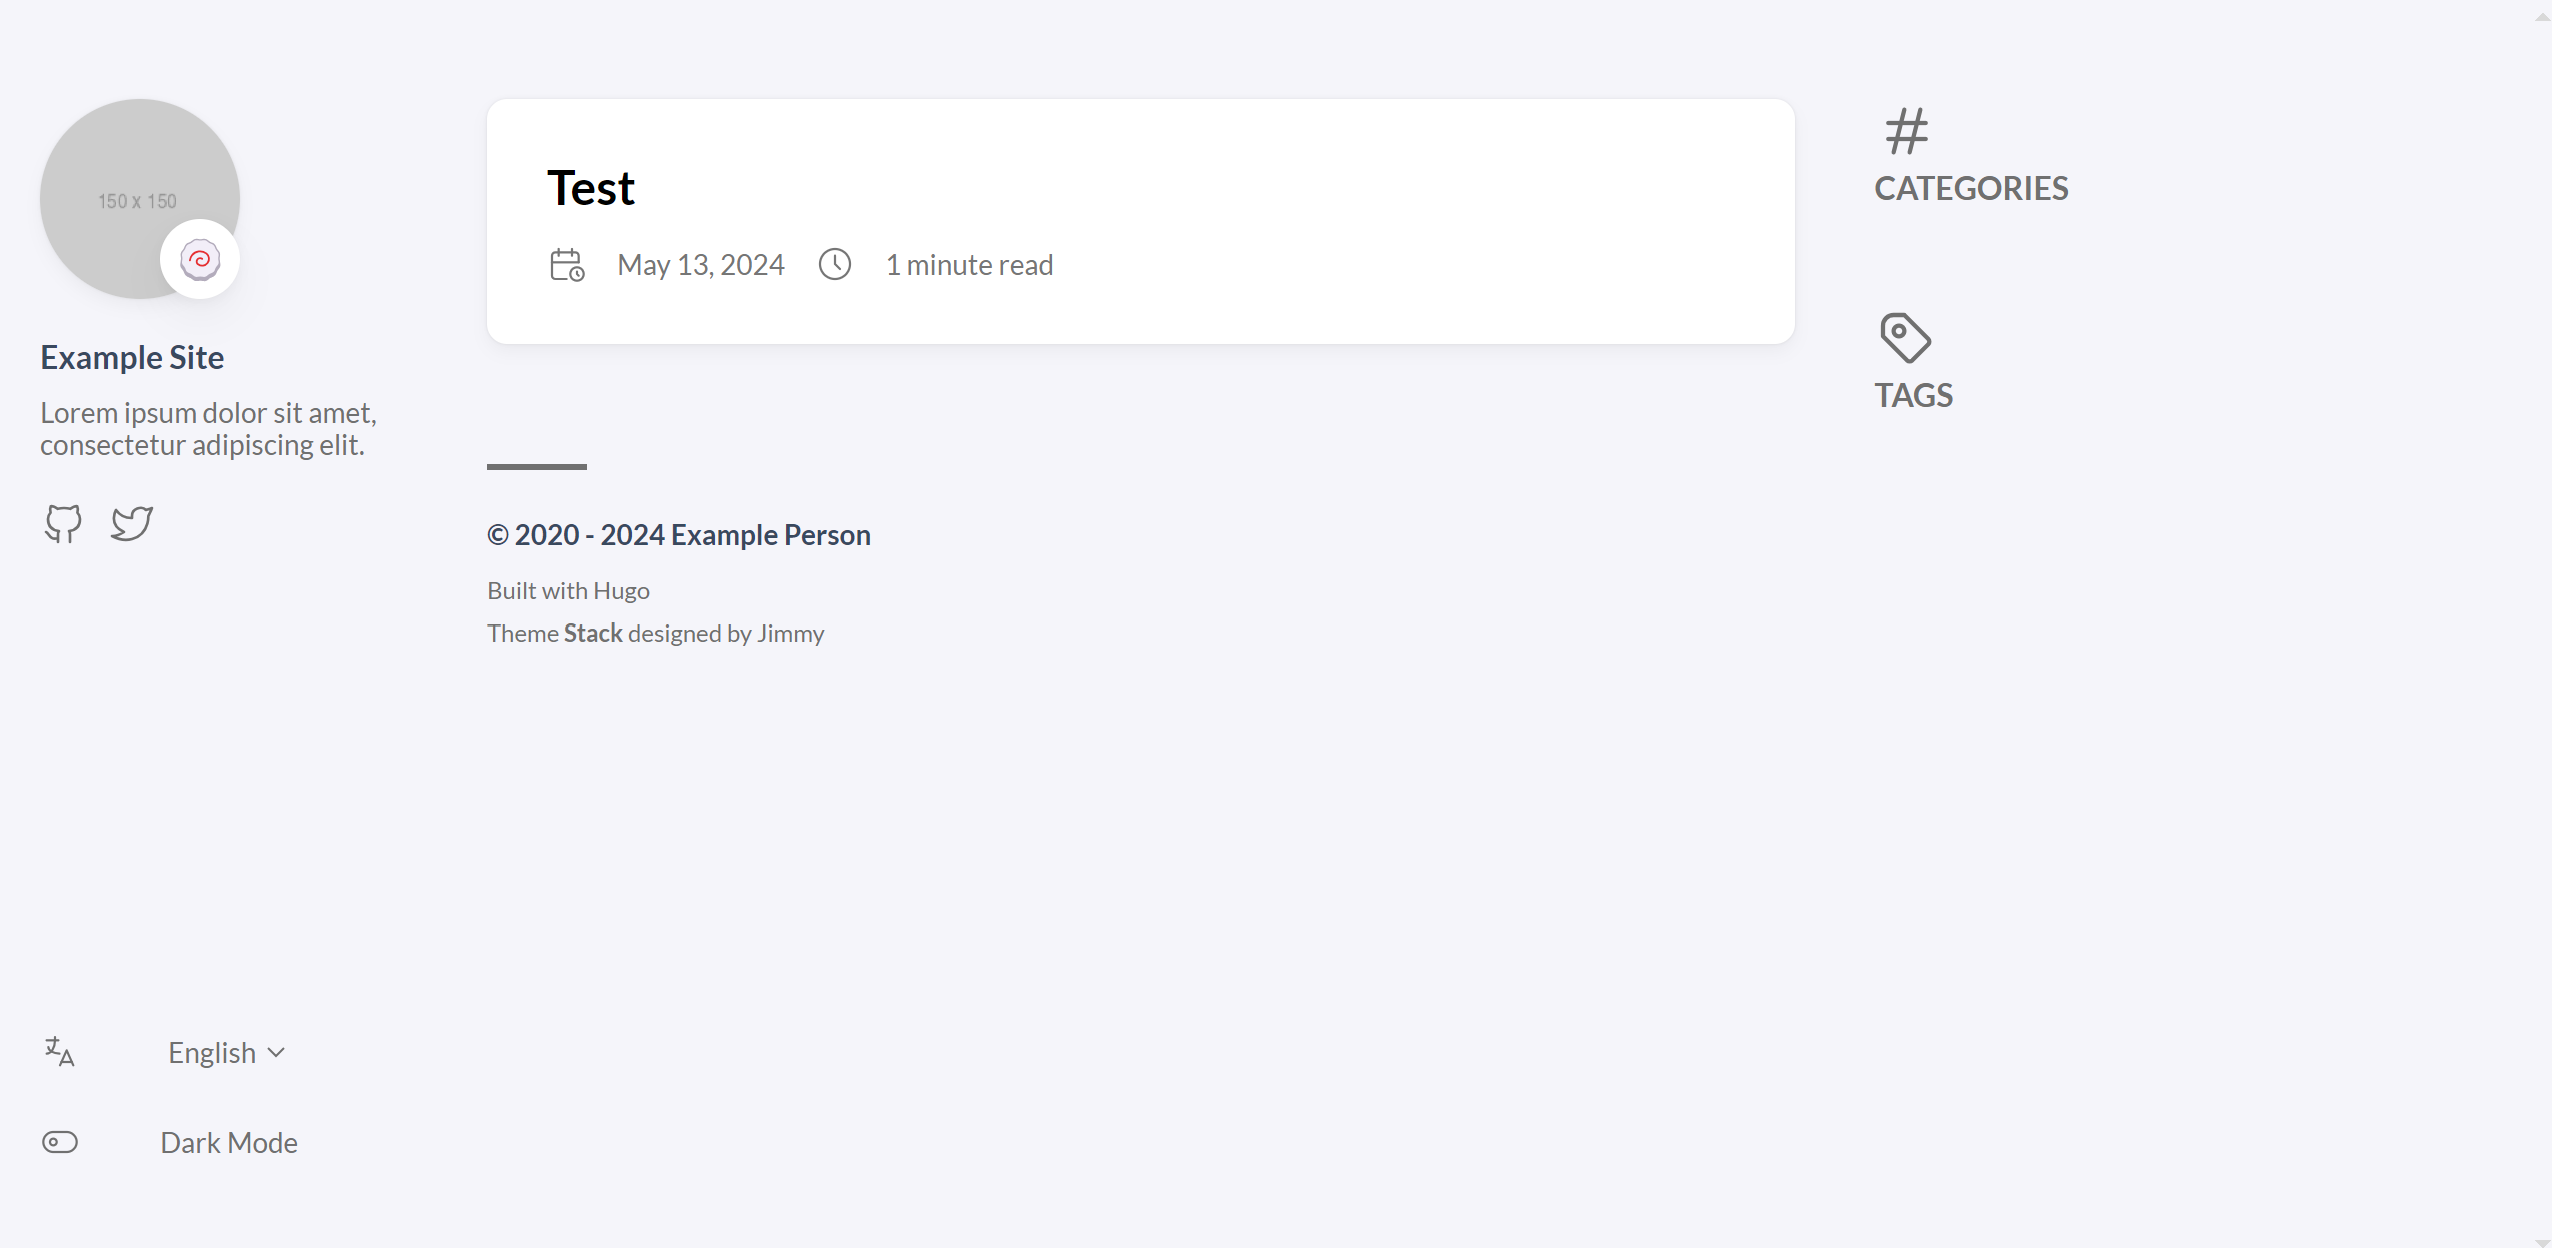Enable Dark Mode via its label
2552x1248 pixels.
coord(229,1143)
